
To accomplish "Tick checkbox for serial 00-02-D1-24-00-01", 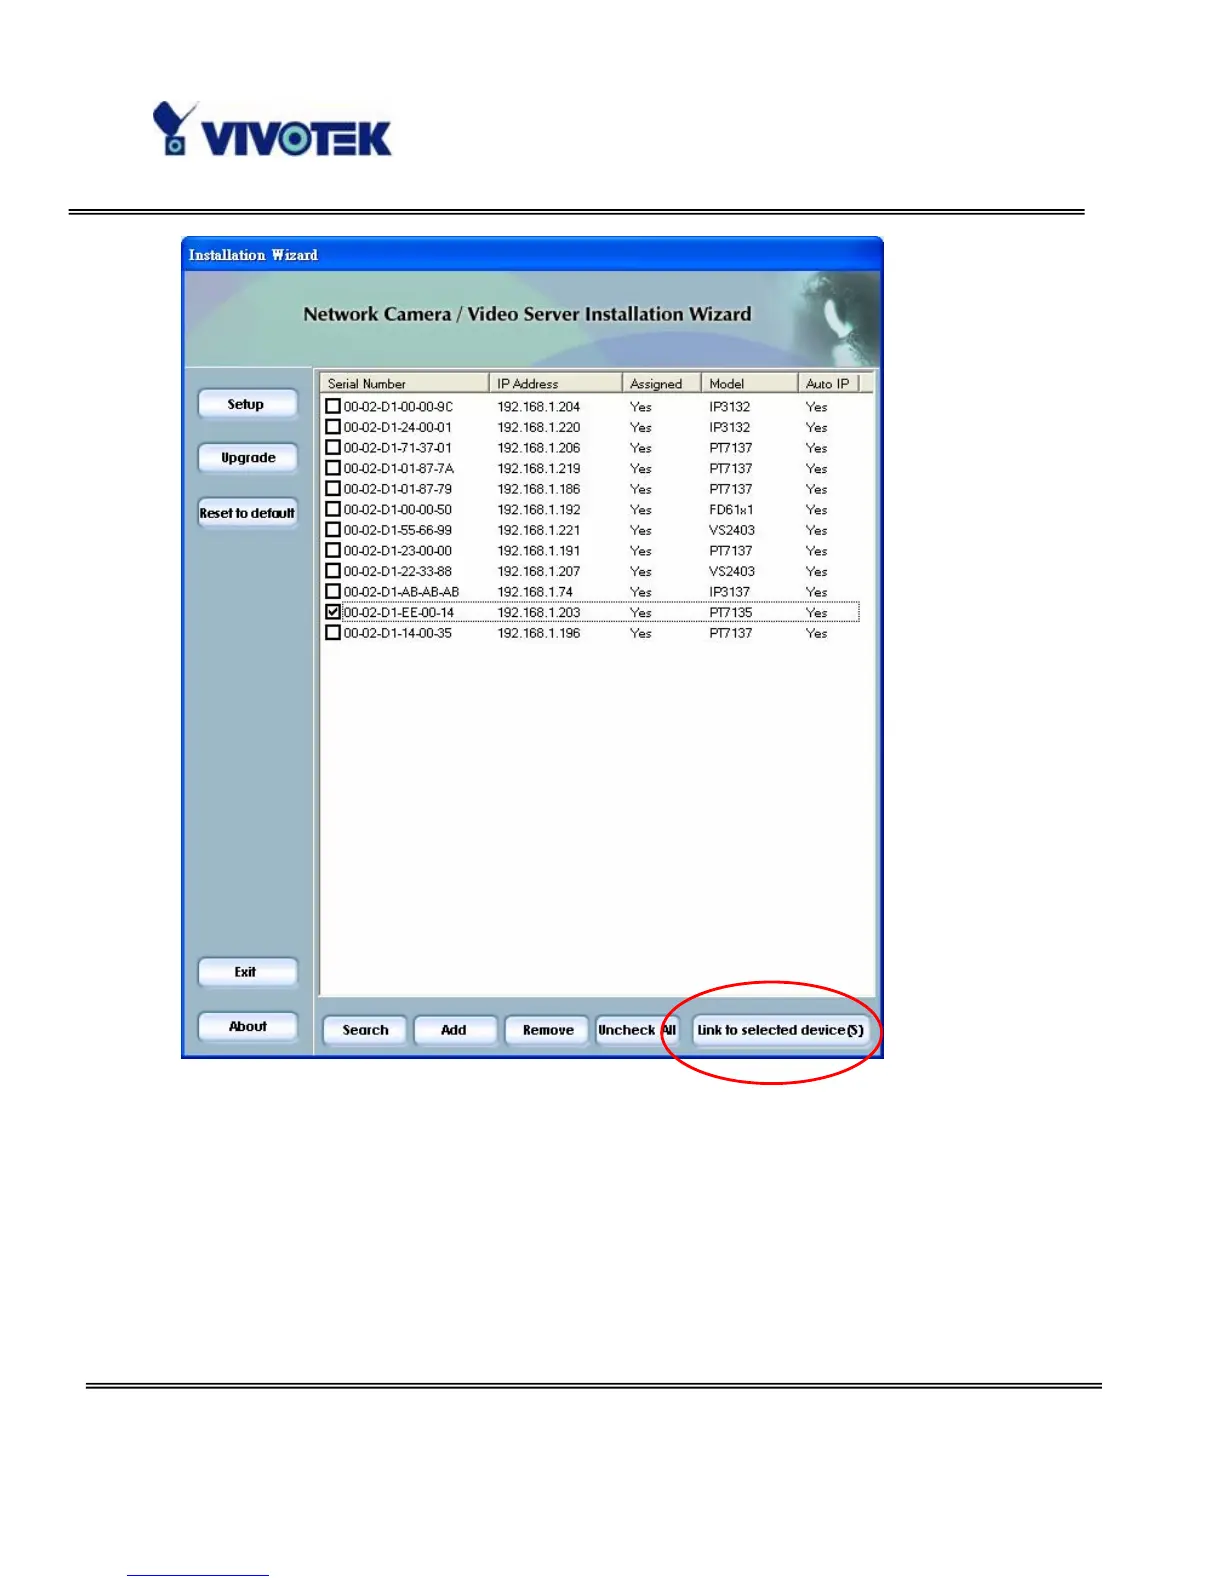I will click(333, 427).
